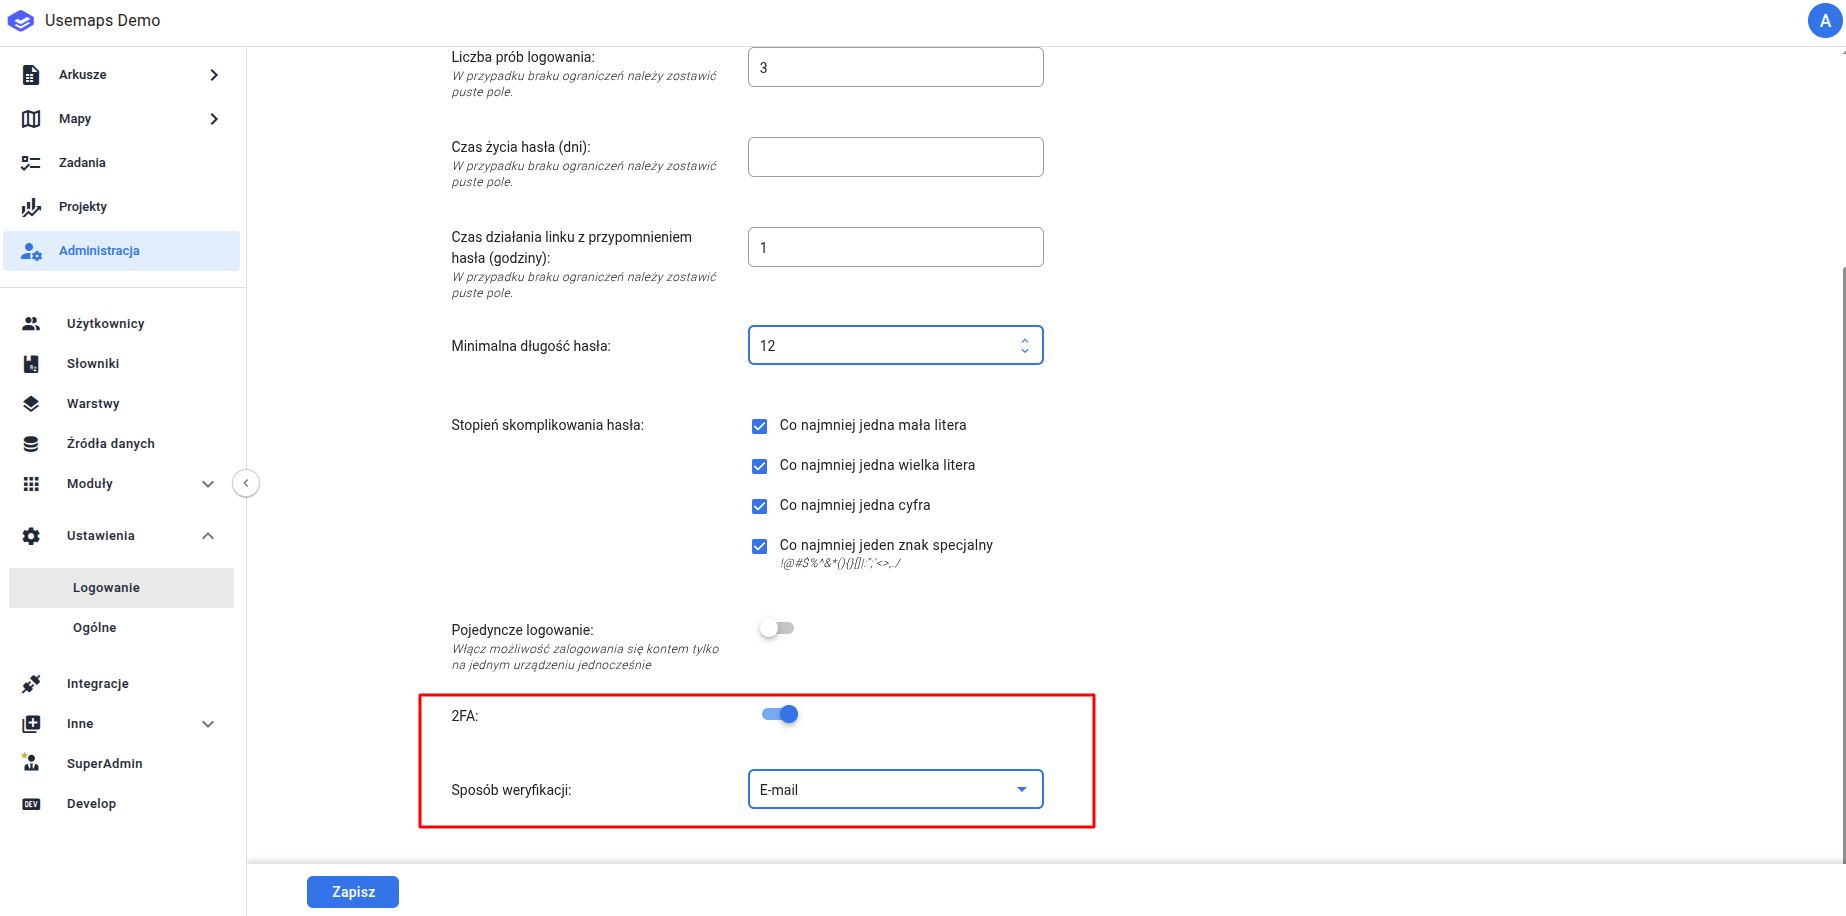Image resolution: width=1846 pixels, height=916 pixels.
Task: Open the Ogólne settings page
Action: point(95,628)
